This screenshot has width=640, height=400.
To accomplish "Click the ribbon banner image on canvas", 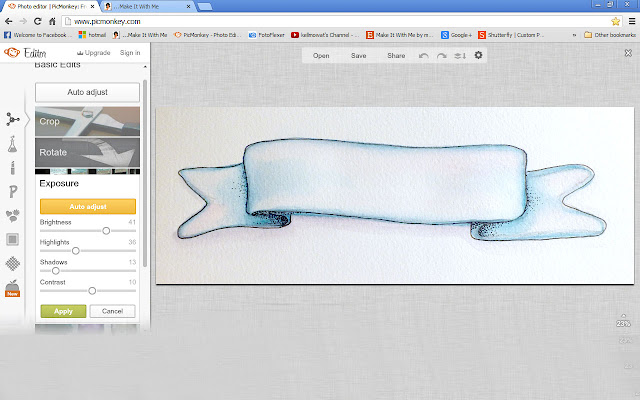I will [395, 196].
